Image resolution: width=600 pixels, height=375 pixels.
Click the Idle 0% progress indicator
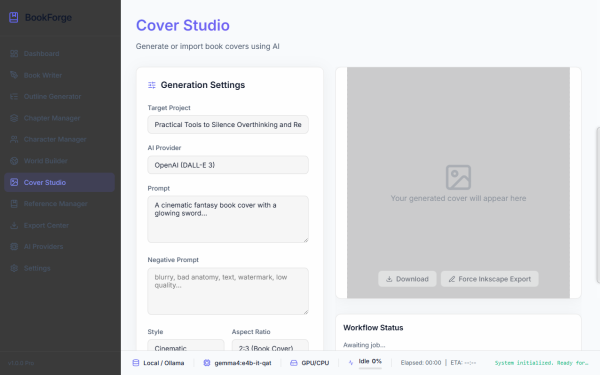click(x=370, y=363)
